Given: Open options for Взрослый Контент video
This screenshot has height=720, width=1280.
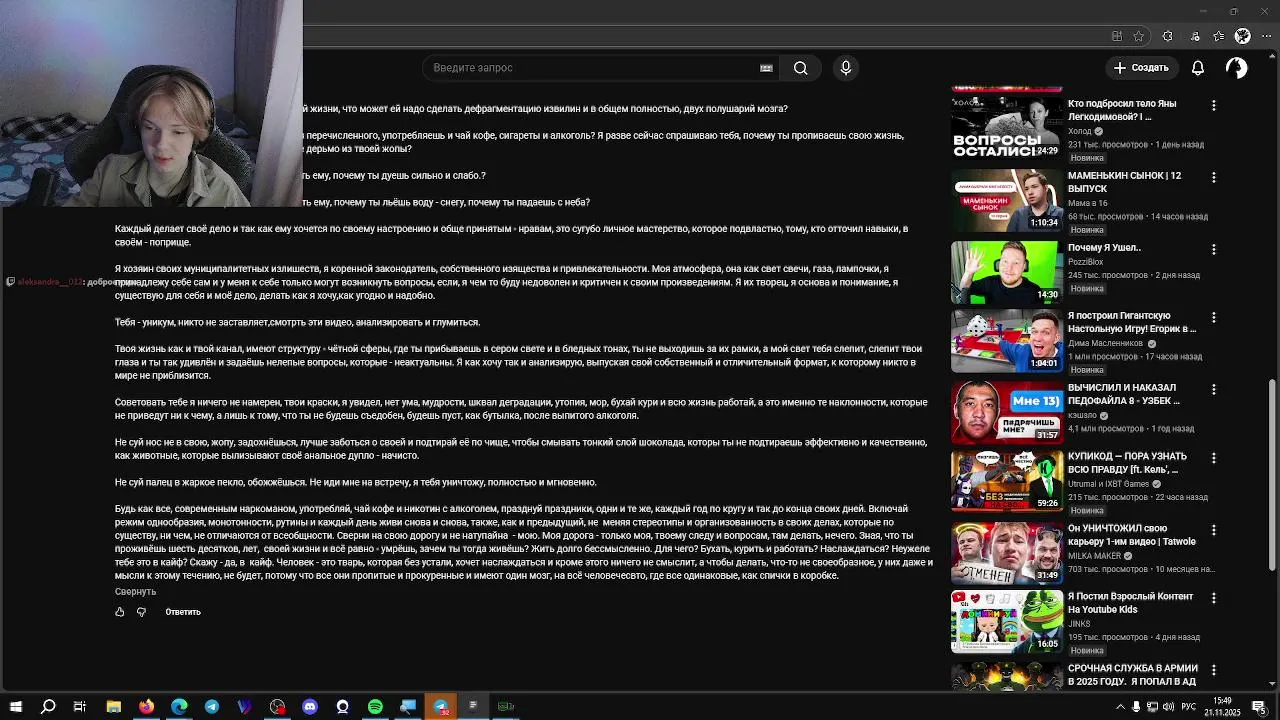Looking at the screenshot, I should click(x=1214, y=598).
